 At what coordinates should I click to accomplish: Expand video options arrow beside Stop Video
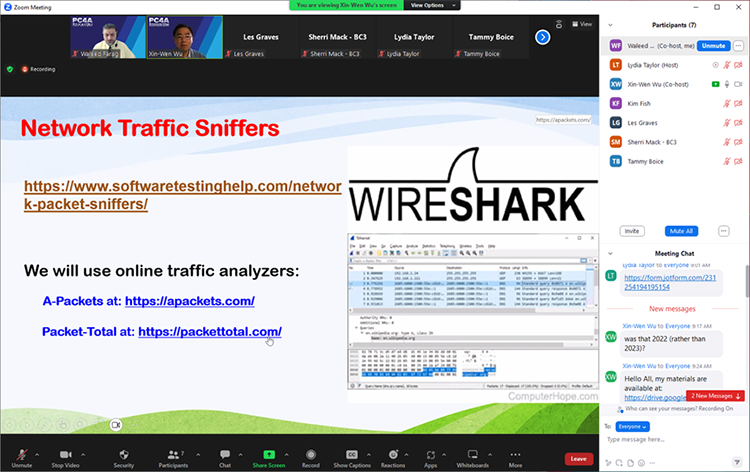tap(83, 454)
